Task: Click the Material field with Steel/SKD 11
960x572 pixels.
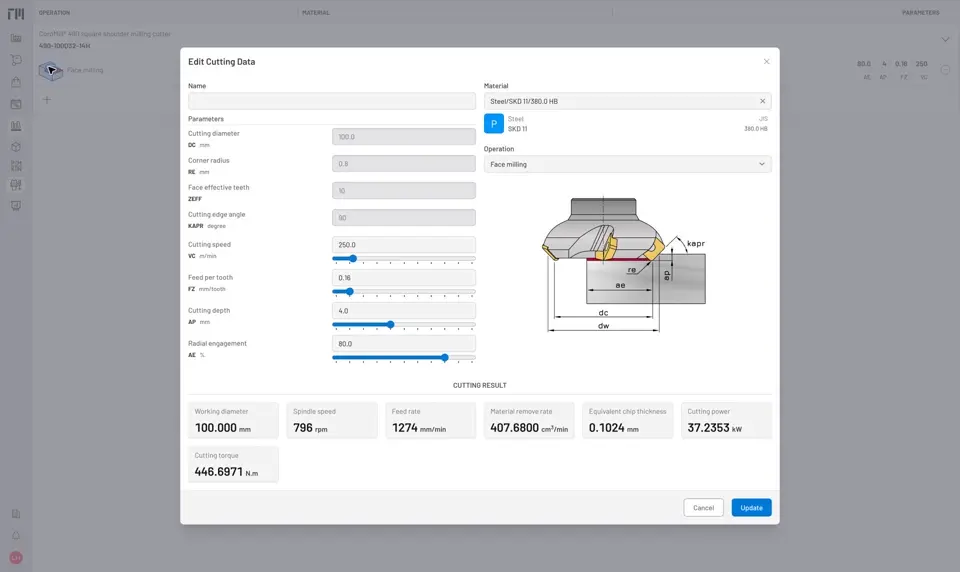Action: coord(628,101)
